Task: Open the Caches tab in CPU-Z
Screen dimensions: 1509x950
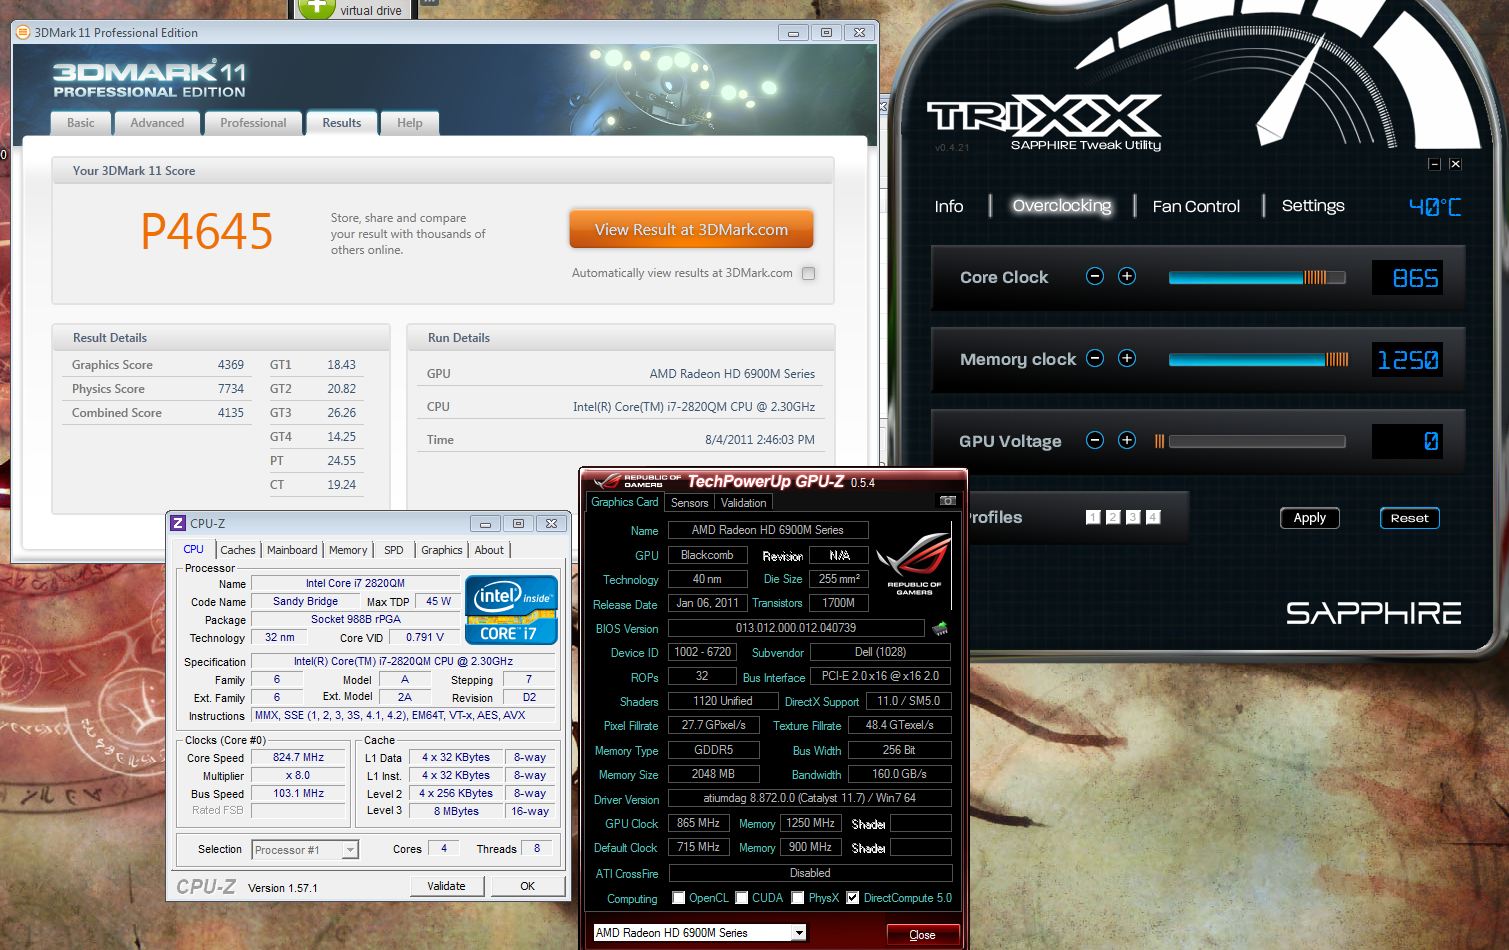Action: (238, 550)
